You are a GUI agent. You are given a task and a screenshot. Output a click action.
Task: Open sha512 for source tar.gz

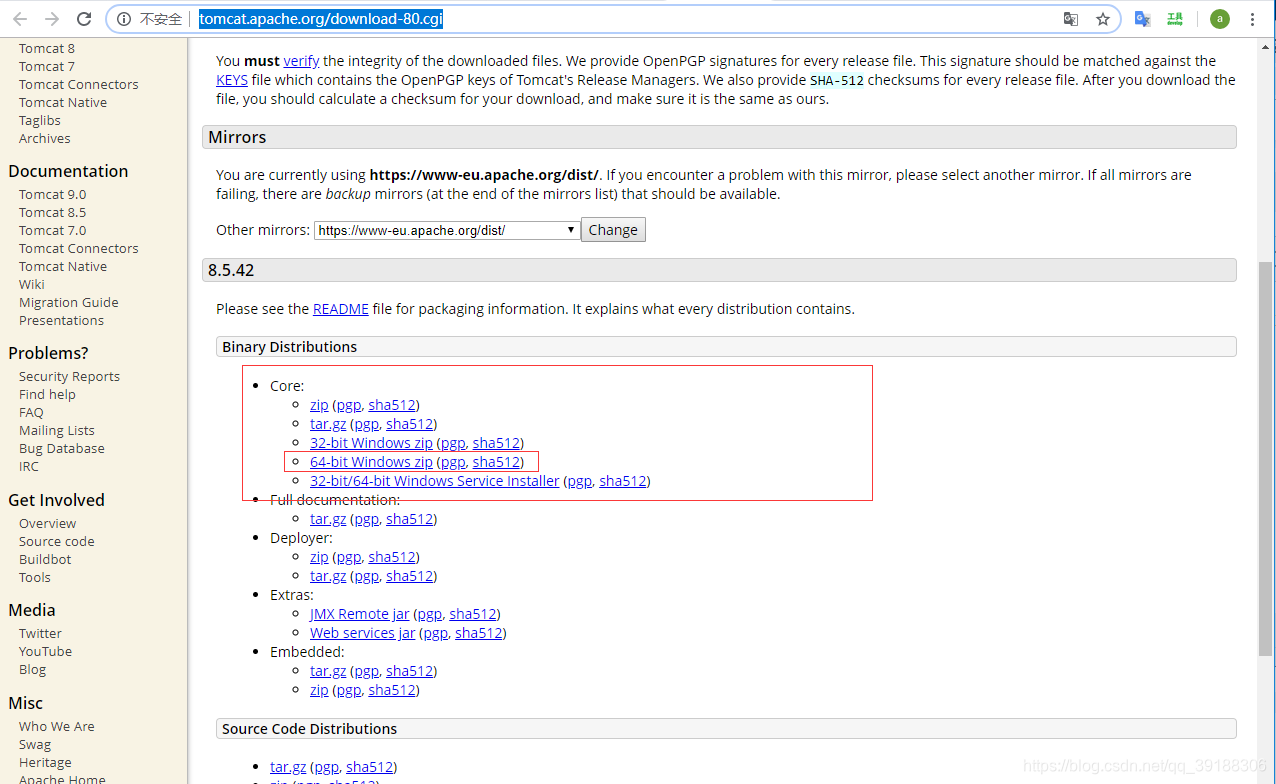click(369, 767)
